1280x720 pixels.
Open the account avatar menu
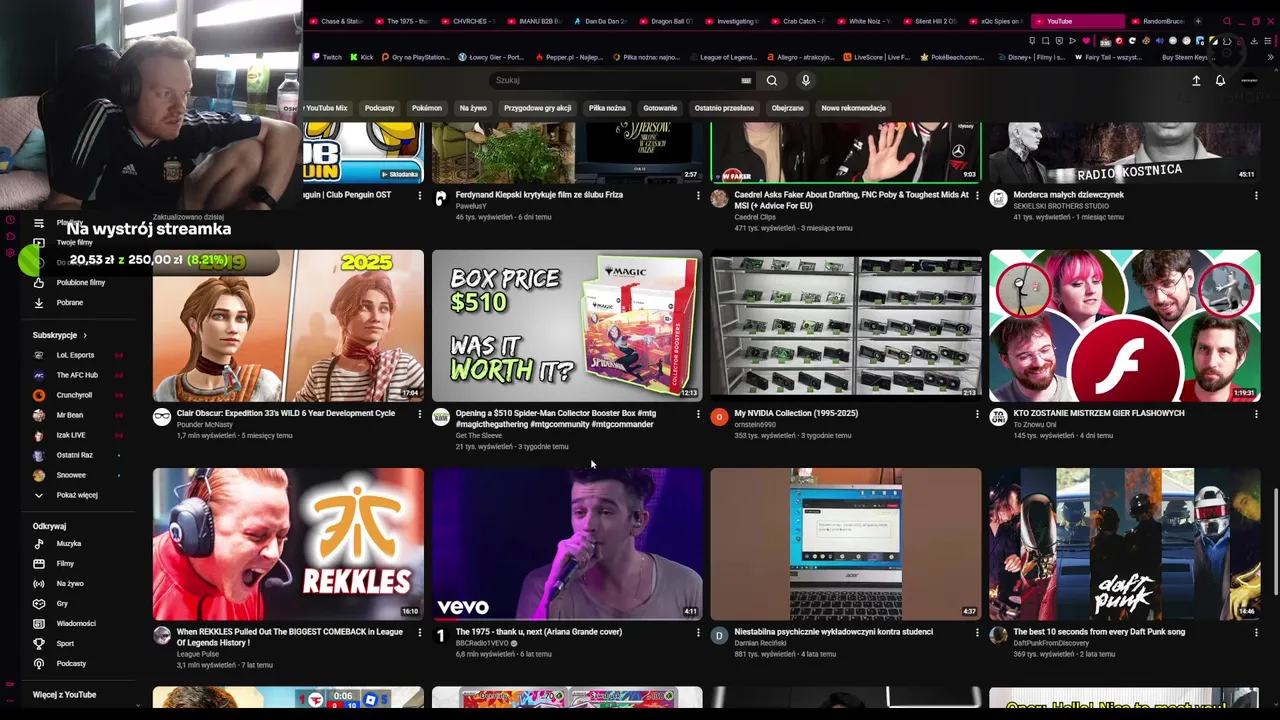1249,81
